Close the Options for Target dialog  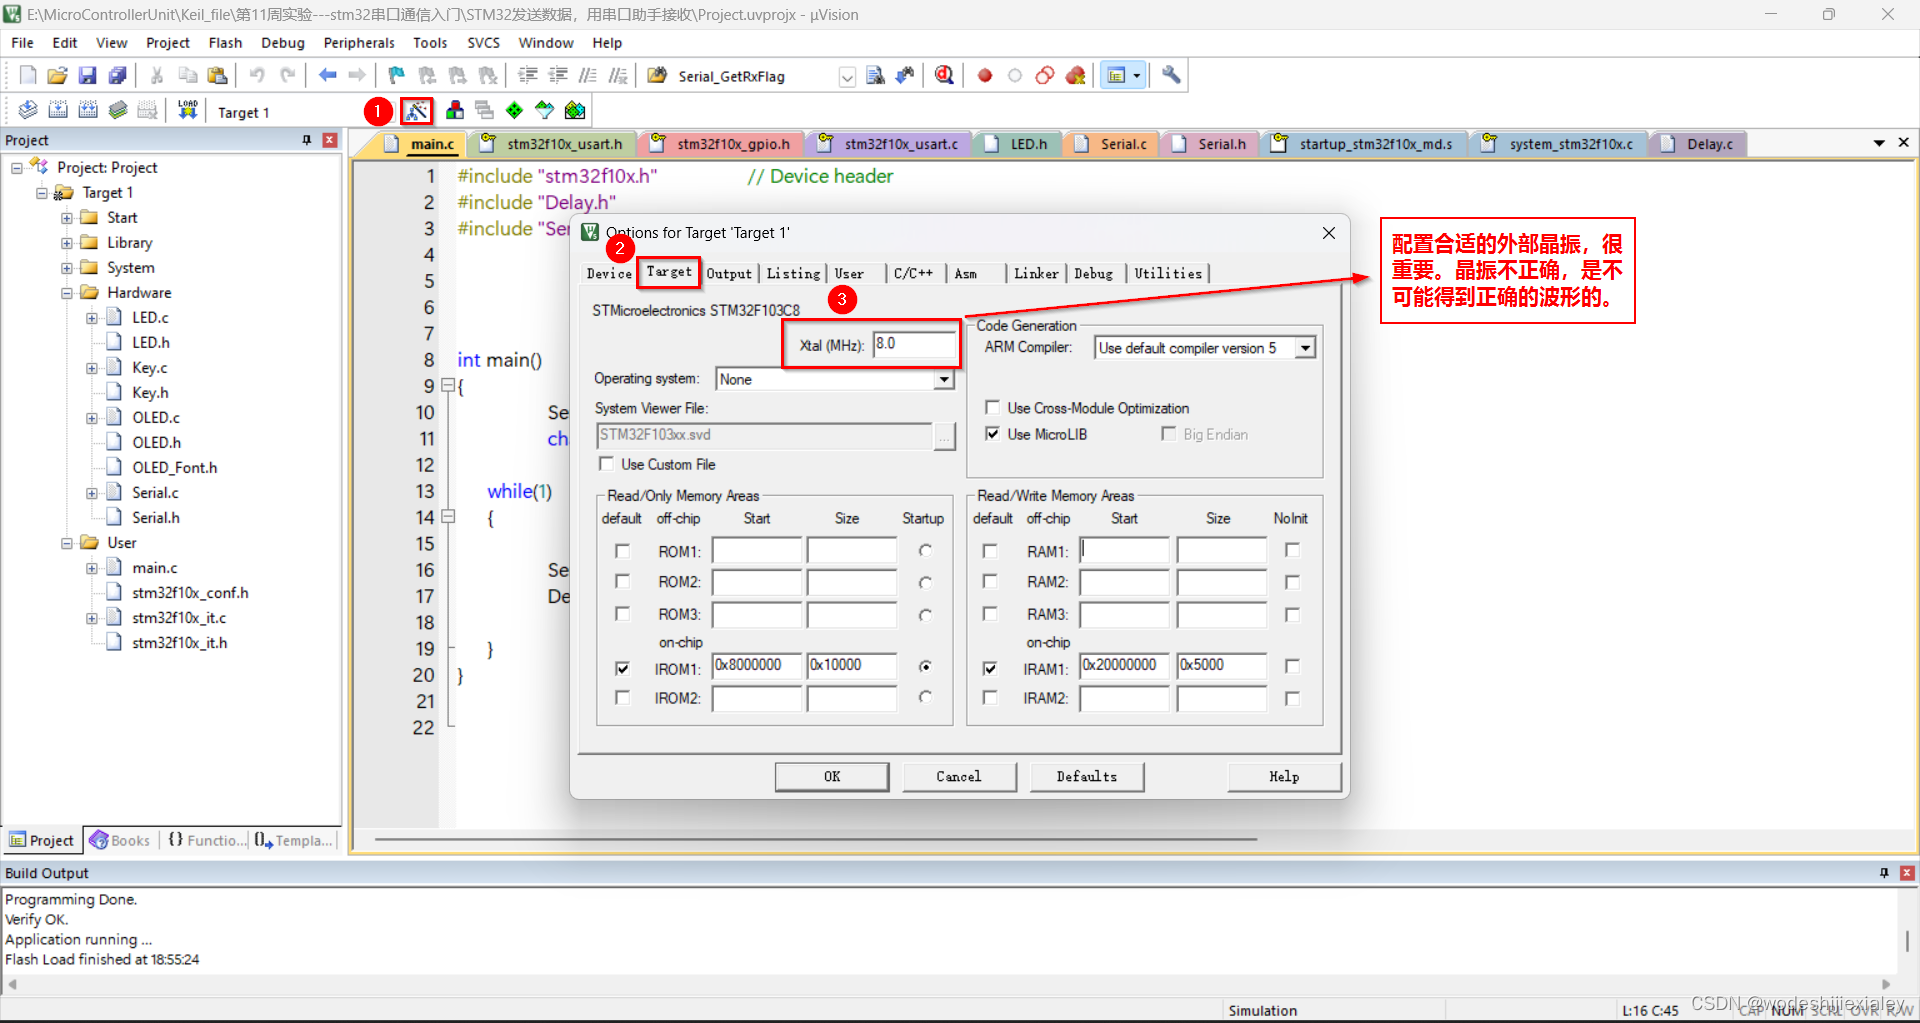click(x=1328, y=233)
